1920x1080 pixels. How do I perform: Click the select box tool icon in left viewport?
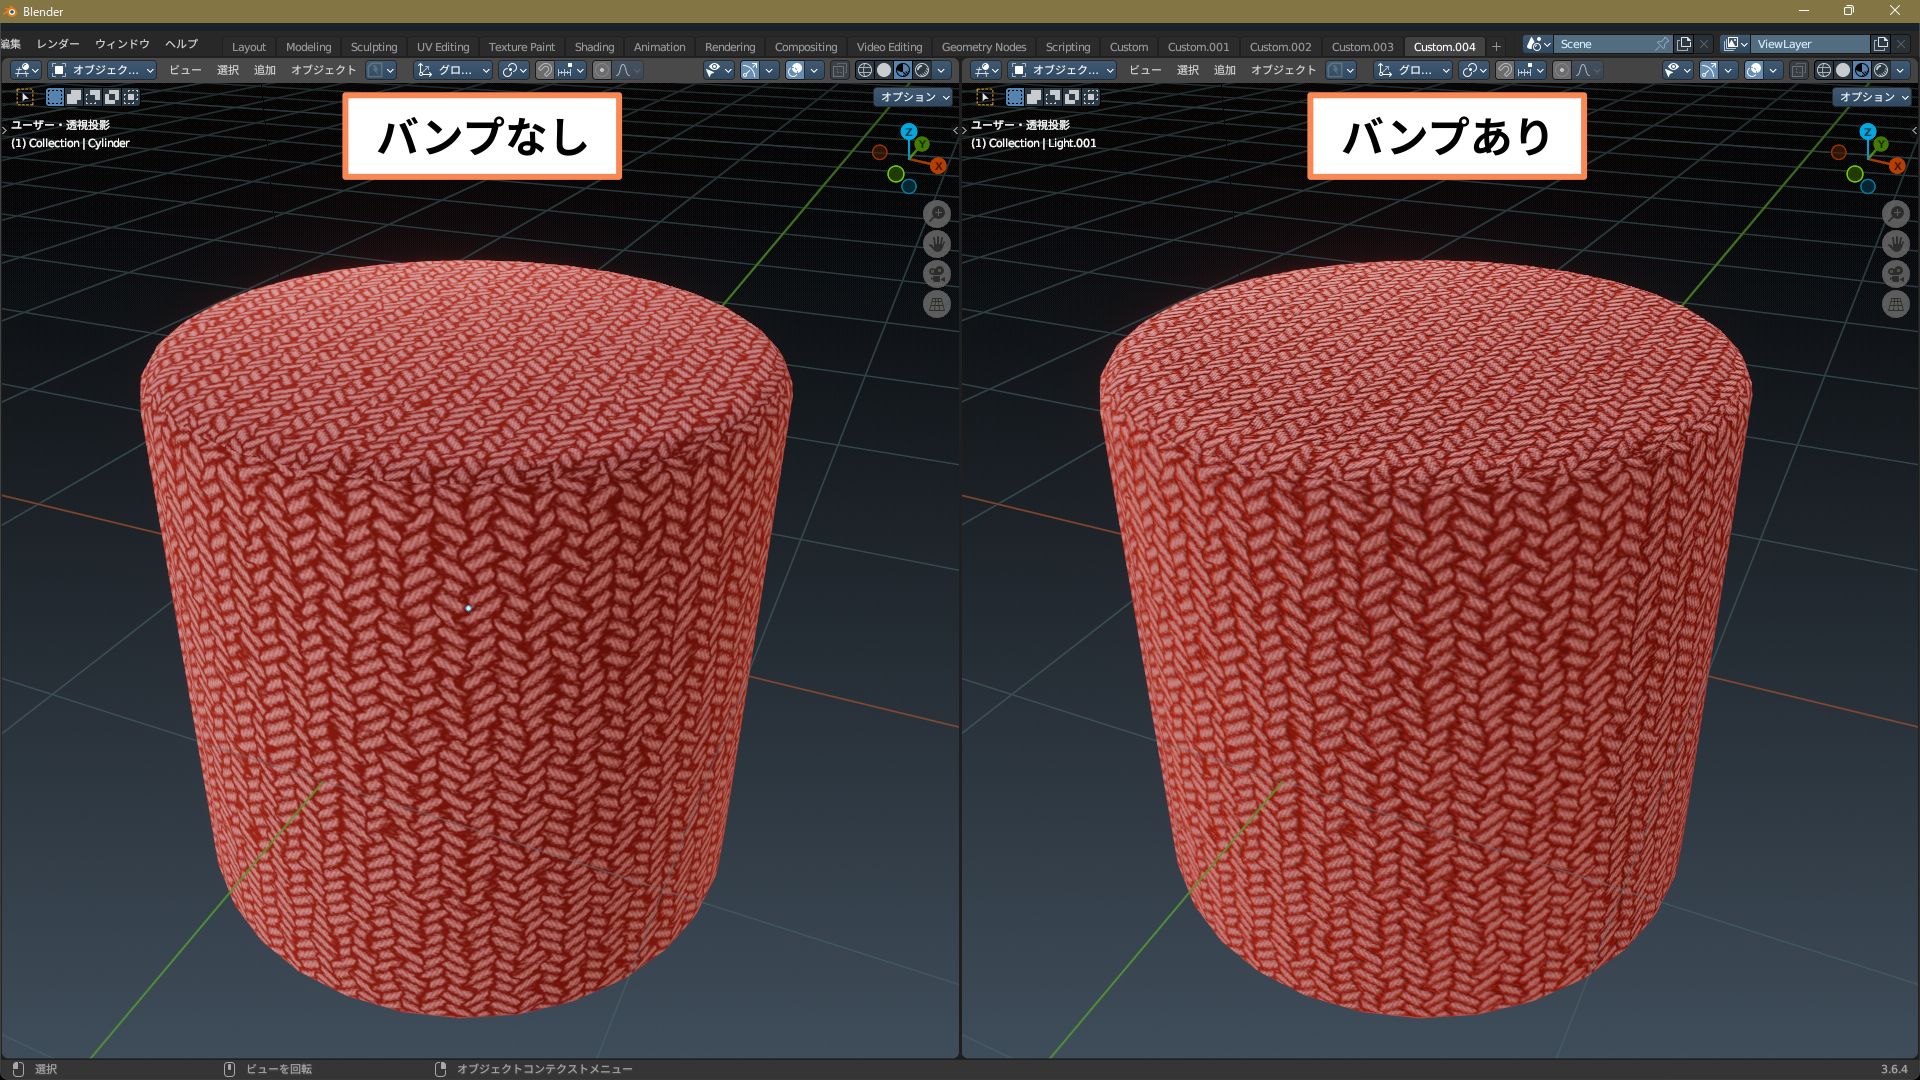coord(25,97)
